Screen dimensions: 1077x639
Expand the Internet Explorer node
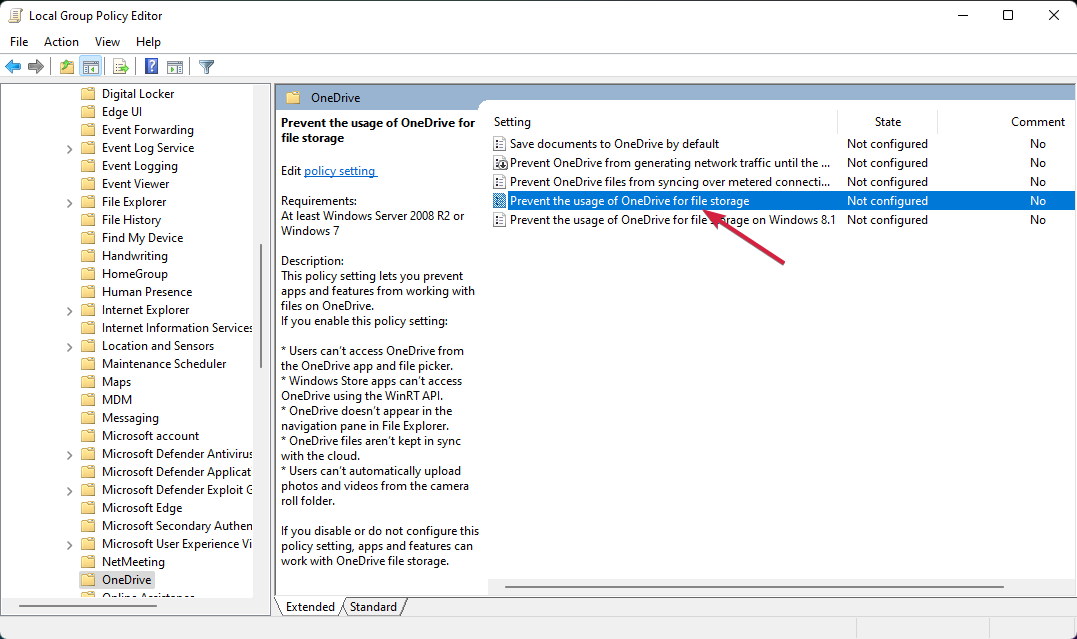pos(69,311)
